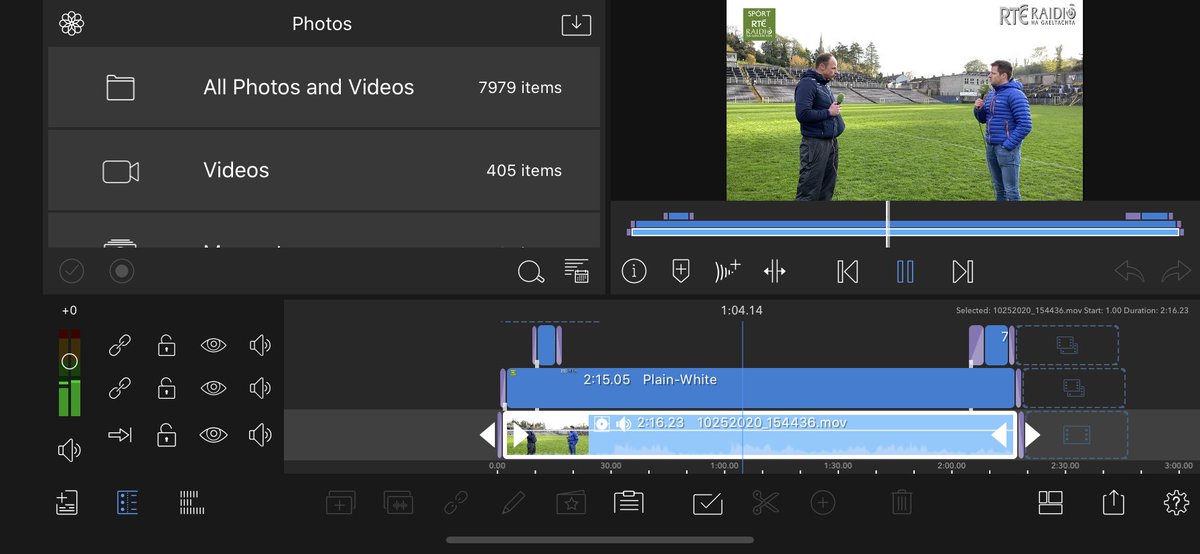The image size is (1200, 554).
Task: Jump to the end of the timeline
Action: (962, 271)
